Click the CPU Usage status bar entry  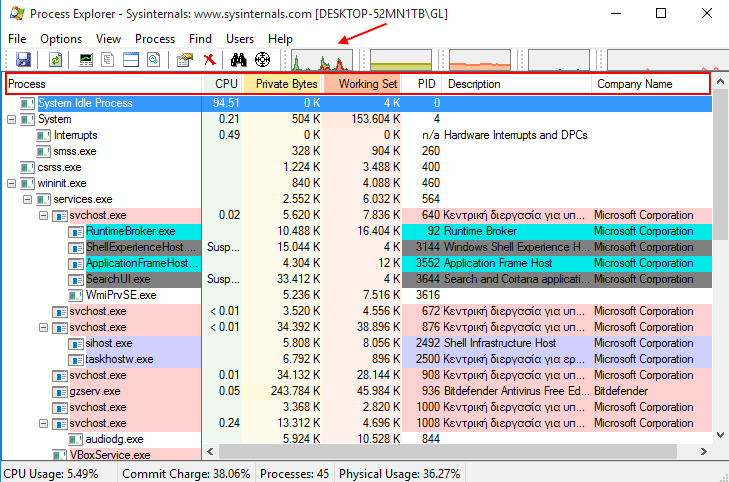click(x=51, y=474)
